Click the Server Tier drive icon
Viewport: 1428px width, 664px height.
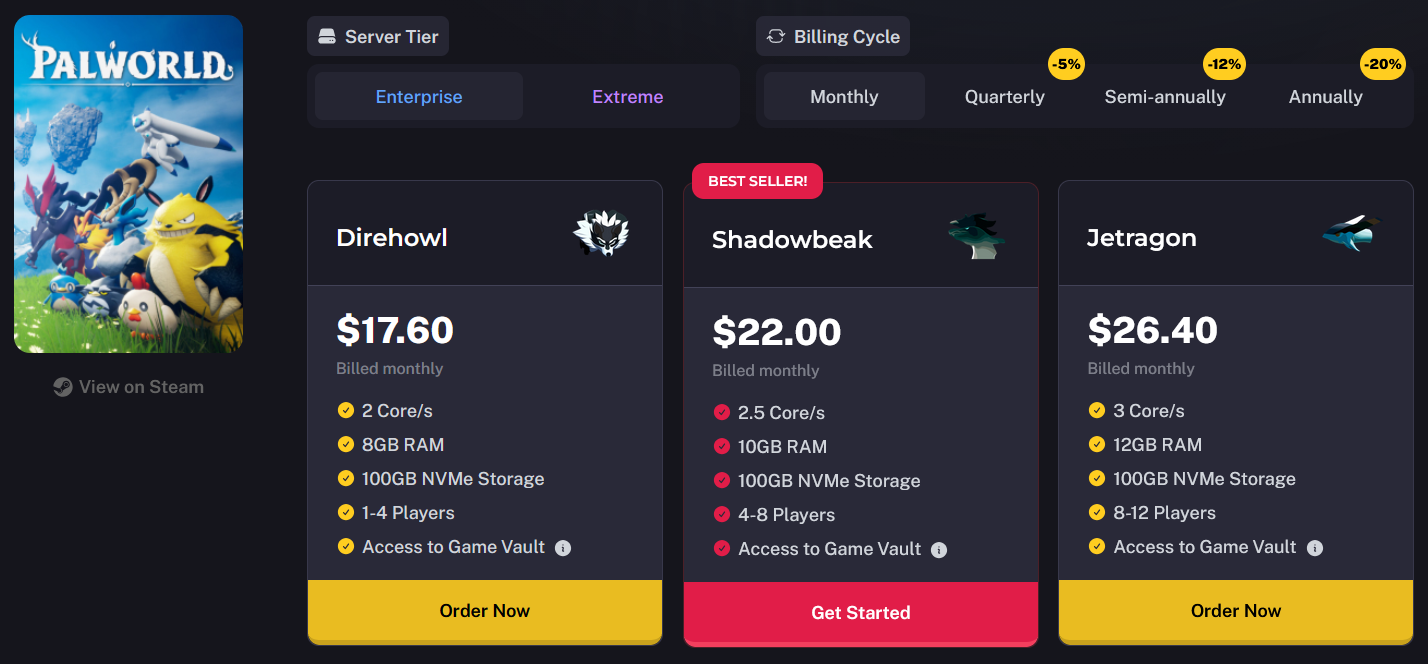tap(326, 37)
